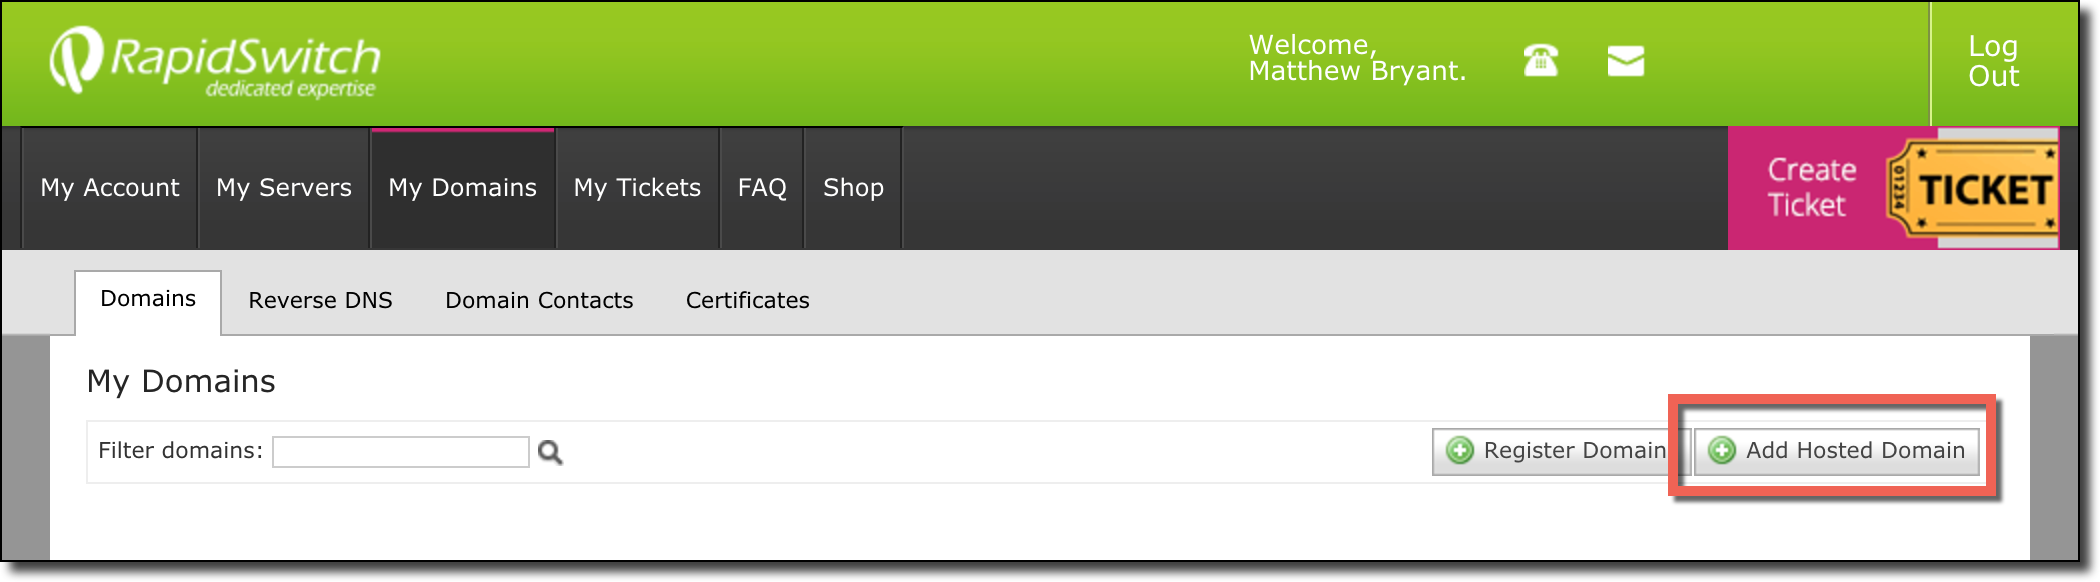The width and height of the screenshot is (2100, 582).
Task: Click the green plus on Add Hosted Domain
Action: [1722, 451]
